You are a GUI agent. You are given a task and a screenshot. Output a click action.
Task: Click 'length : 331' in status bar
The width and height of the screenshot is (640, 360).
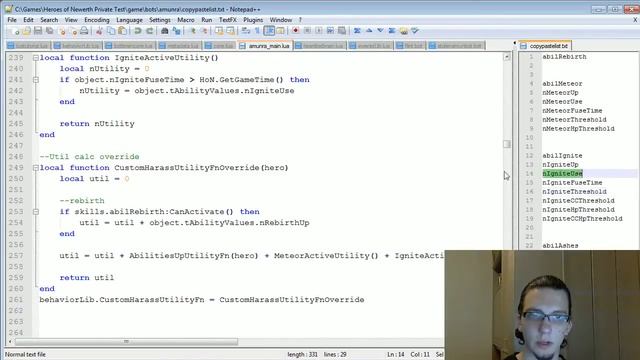tap(302, 354)
